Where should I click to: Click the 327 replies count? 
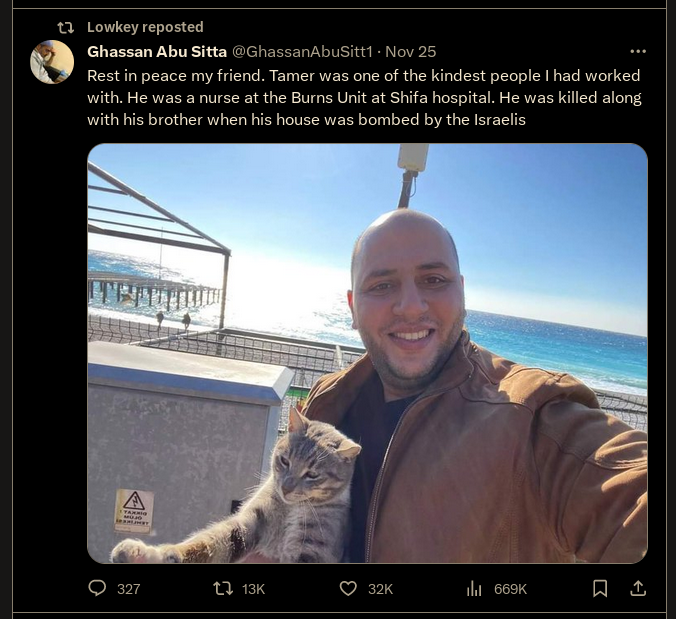tap(128, 589)
